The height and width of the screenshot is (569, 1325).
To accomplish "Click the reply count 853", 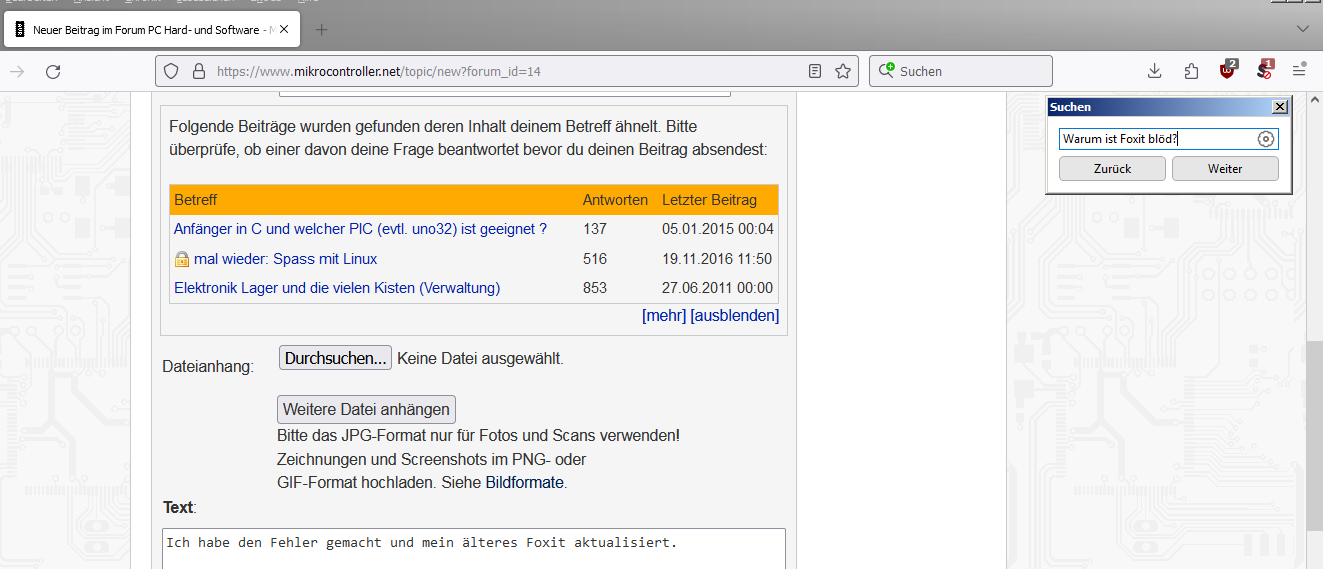I will (x=595, y=288).
